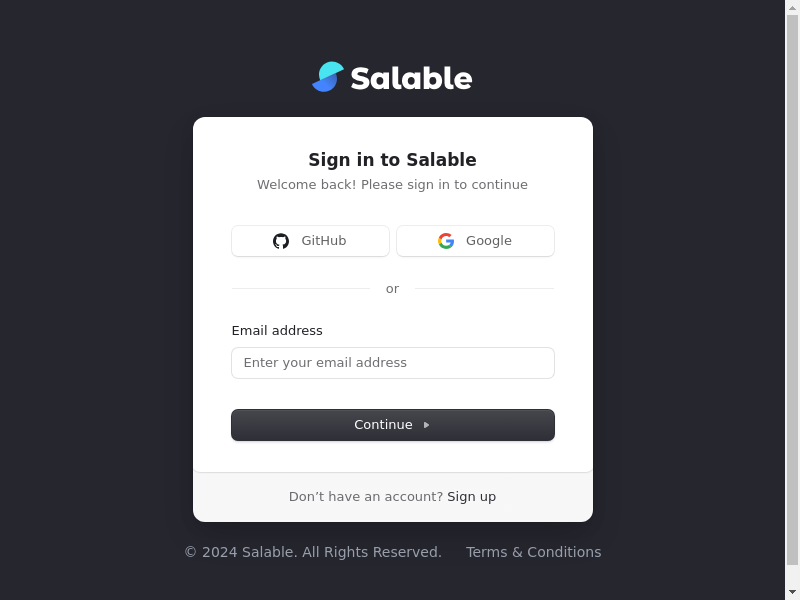The image size is (800, 600).
Task: Click the multicolor Google G icon
Action: 446,241
